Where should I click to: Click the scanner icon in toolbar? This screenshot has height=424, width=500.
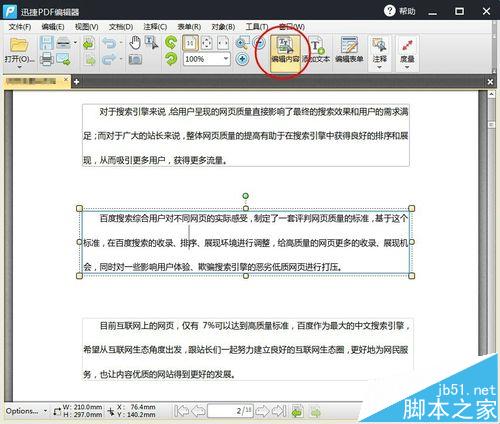(63, 43)
